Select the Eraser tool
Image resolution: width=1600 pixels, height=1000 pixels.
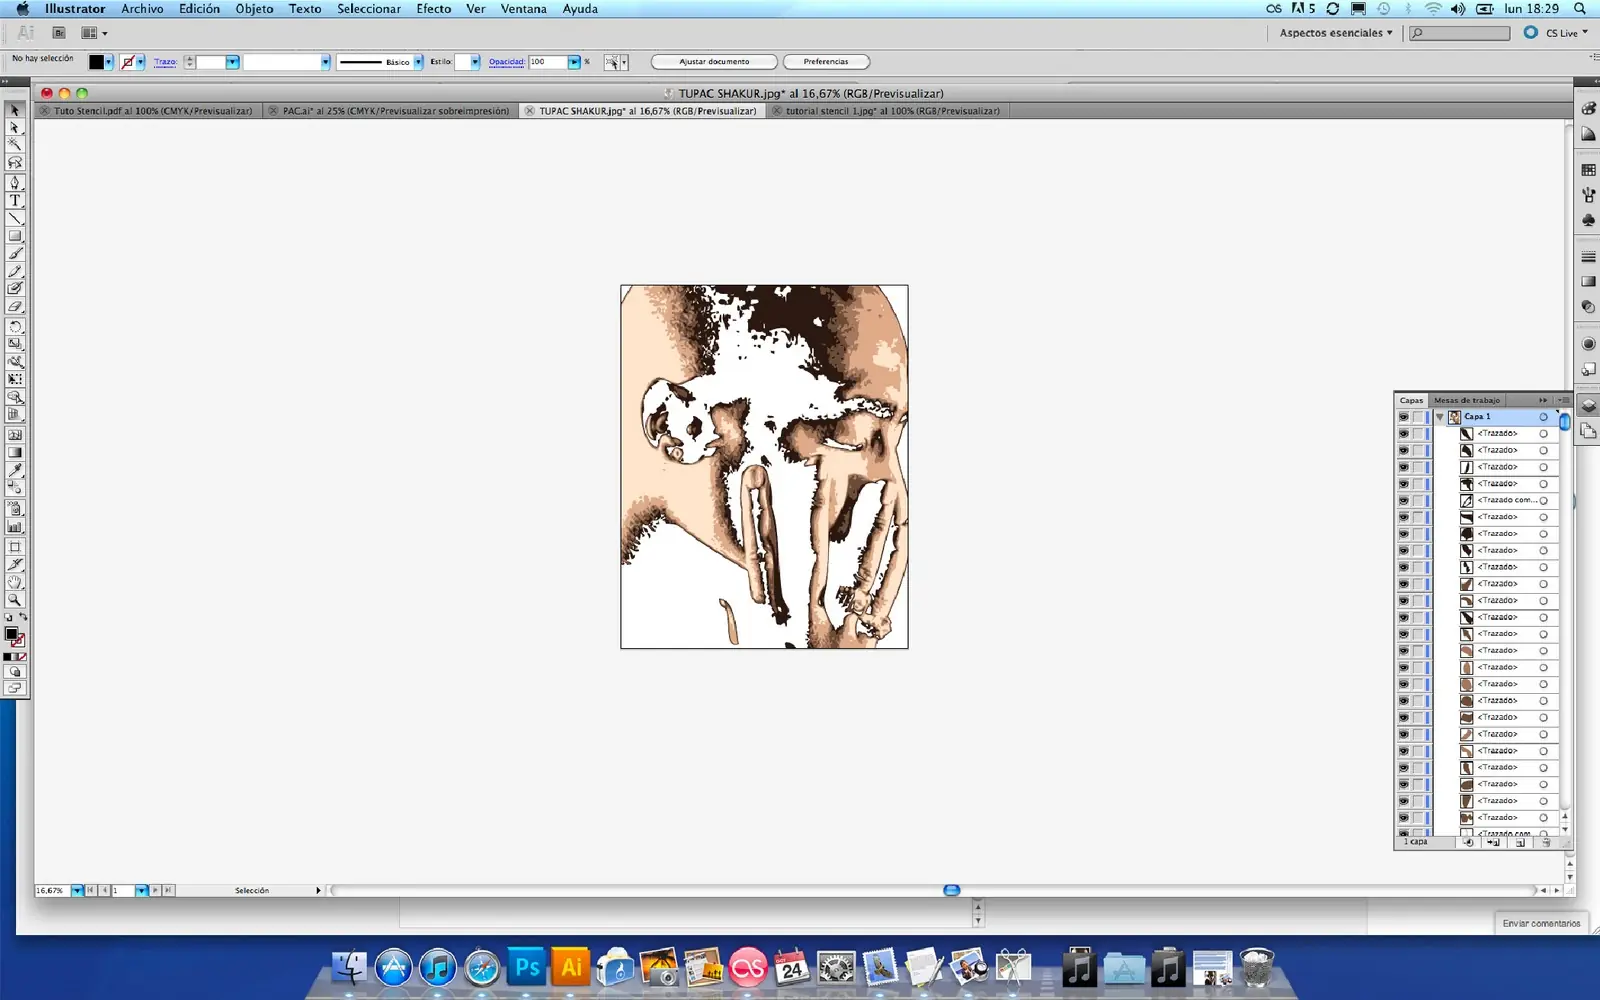tap(15, 306)
